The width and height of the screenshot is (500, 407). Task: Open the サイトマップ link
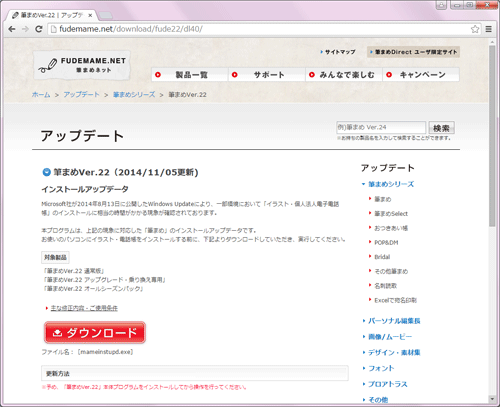(x=338, y=52)
